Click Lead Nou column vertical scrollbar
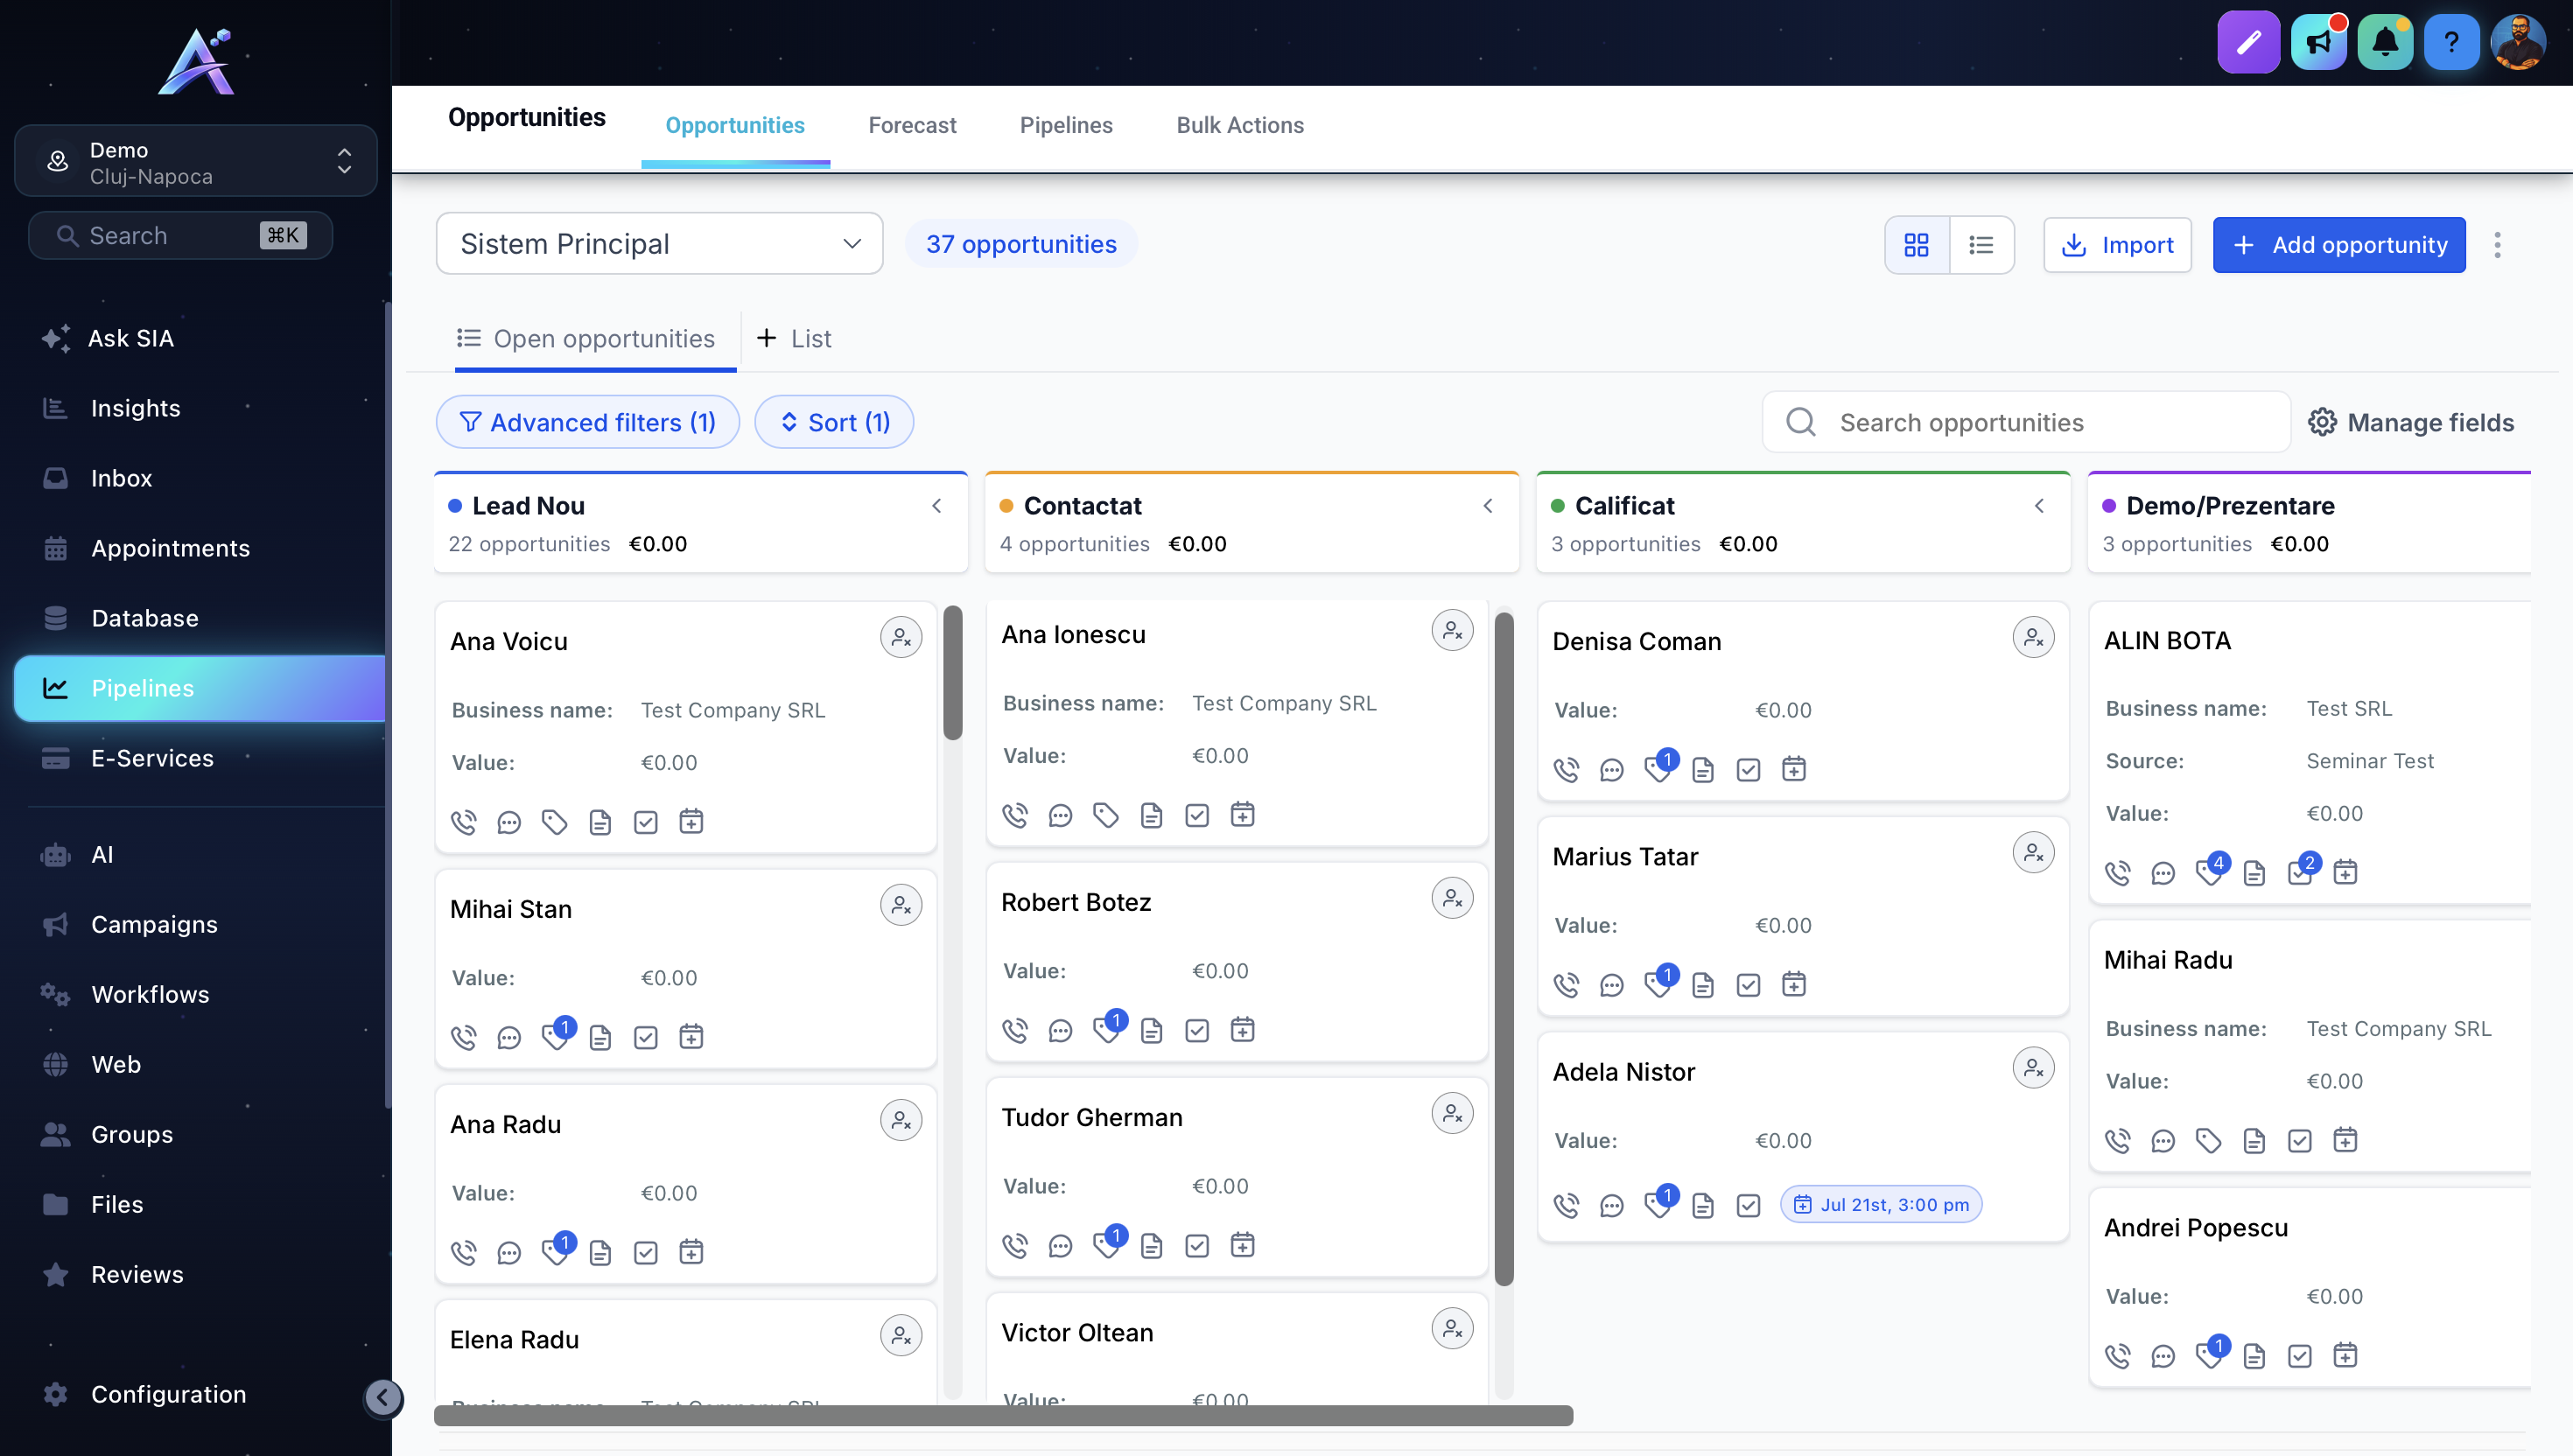 click(x=952, y=672)
